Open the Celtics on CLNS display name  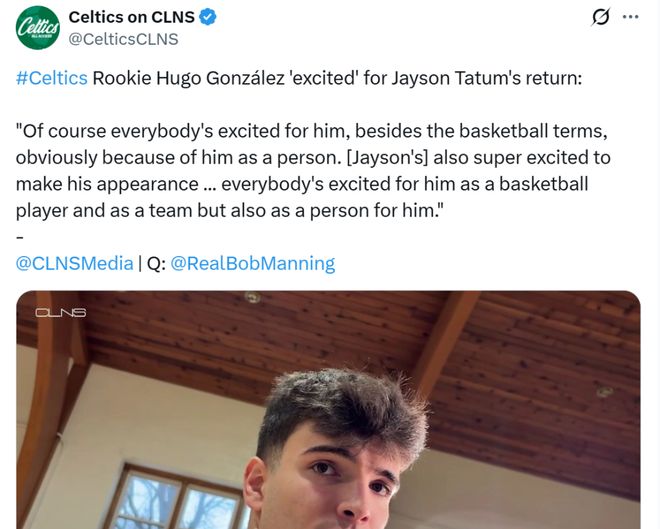pyautogui.click(x=131, y=17)
